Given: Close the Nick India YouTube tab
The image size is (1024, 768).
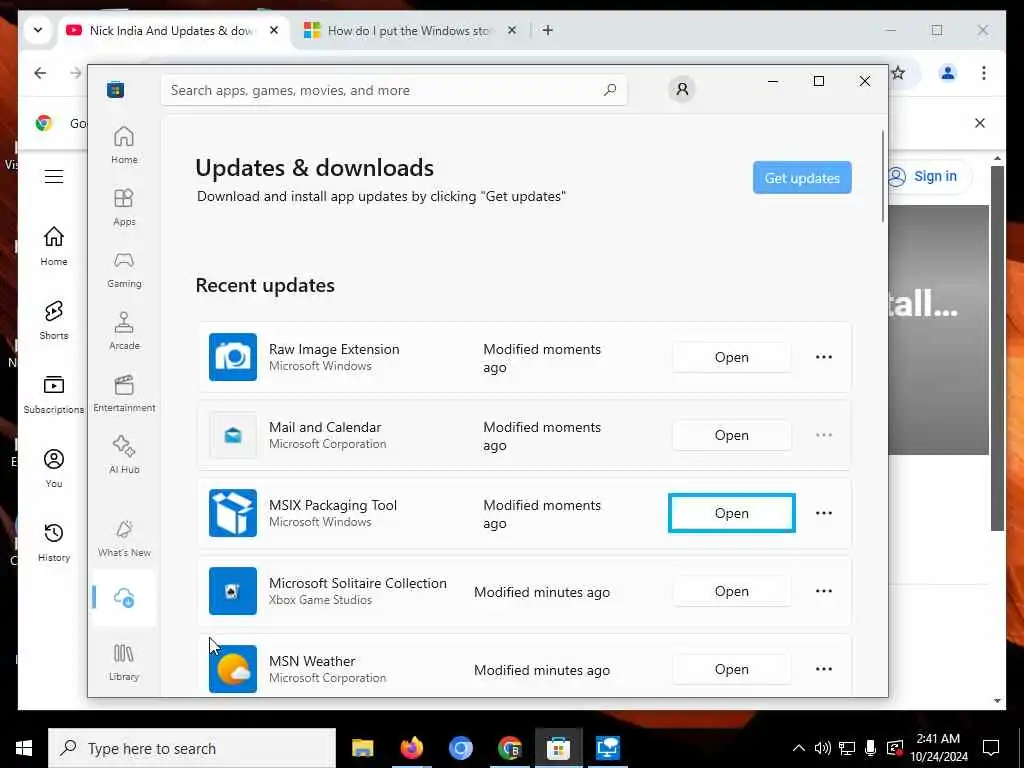Looking at the screenshot, I should [274, 30].
